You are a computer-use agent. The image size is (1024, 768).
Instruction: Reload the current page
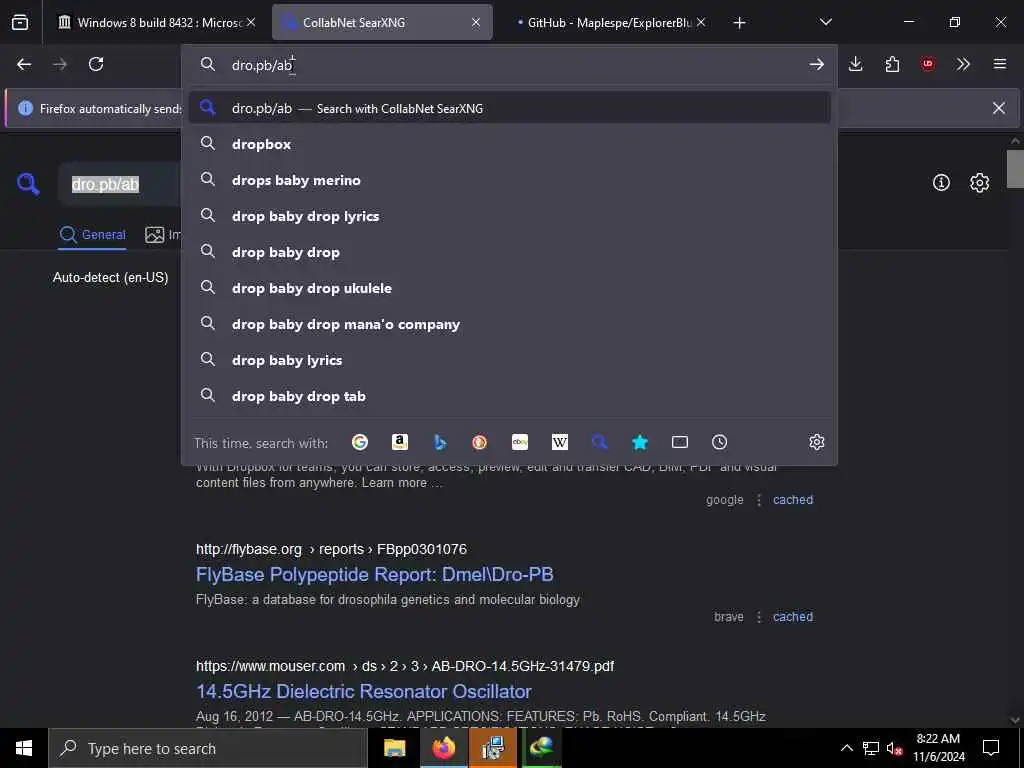96,64
